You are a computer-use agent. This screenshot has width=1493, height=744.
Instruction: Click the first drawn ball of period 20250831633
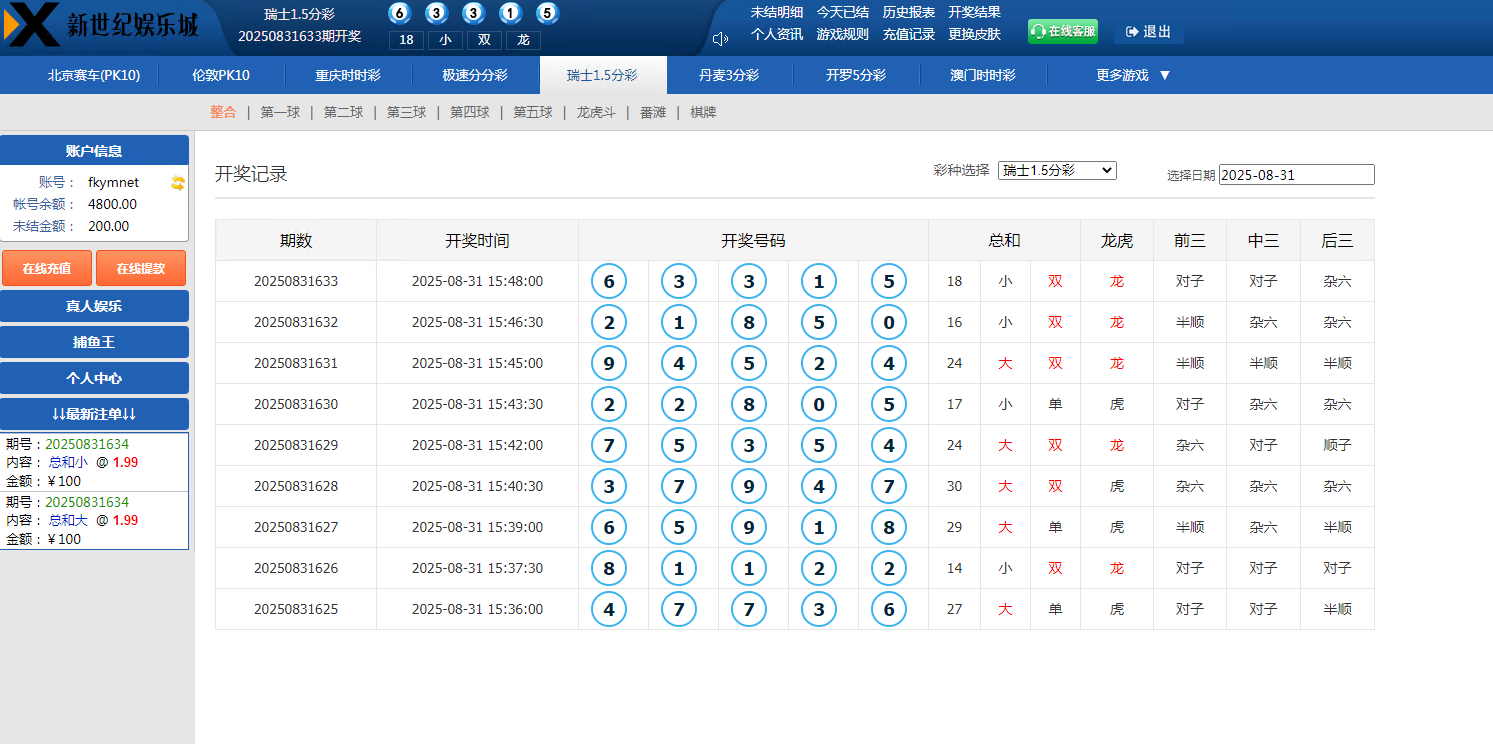[608, 281]
